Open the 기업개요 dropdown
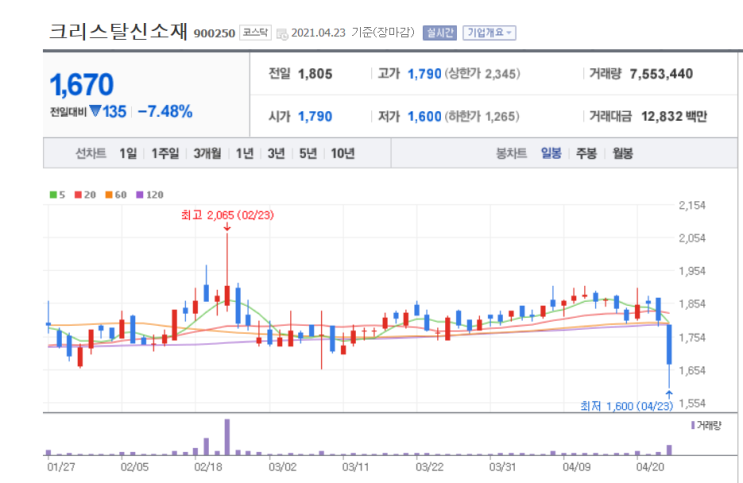The image size is (743, 483). pos(489,33)
